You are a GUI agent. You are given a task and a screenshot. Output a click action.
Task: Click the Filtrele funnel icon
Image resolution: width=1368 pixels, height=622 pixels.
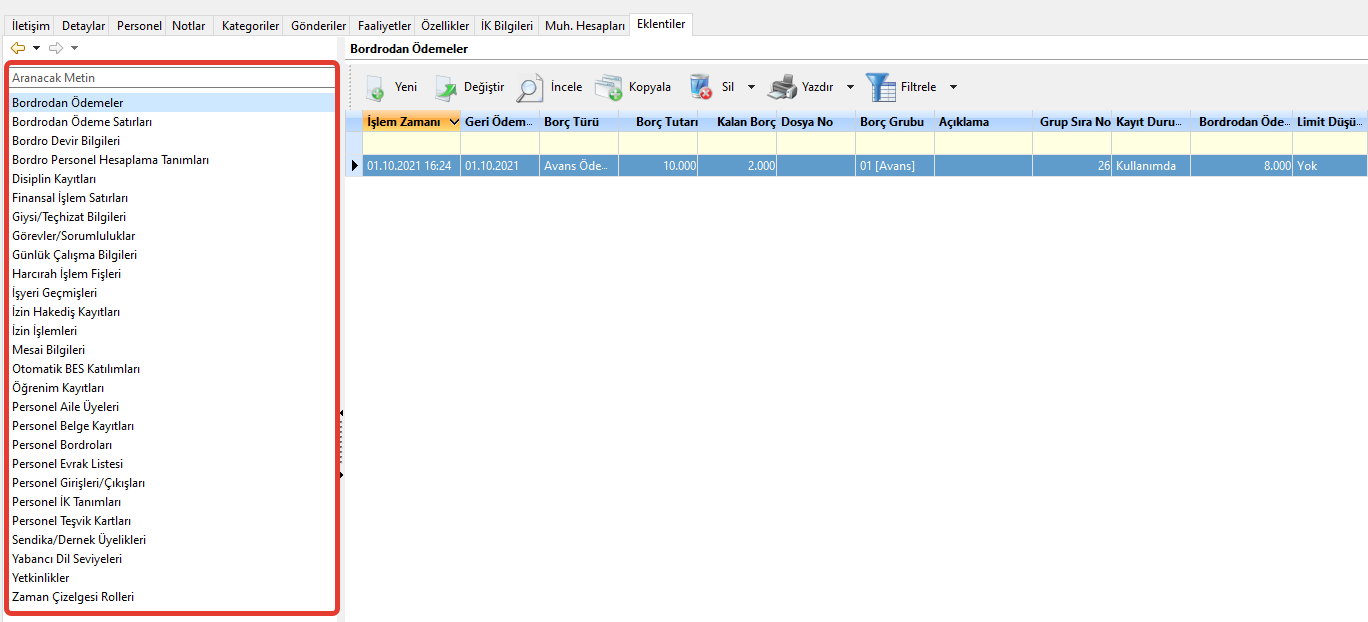(881, 88)
